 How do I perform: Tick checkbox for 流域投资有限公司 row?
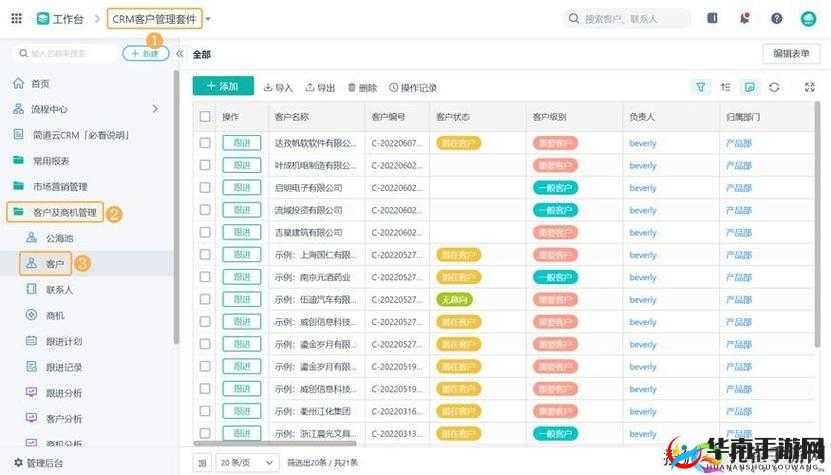[x=205, y=210]
